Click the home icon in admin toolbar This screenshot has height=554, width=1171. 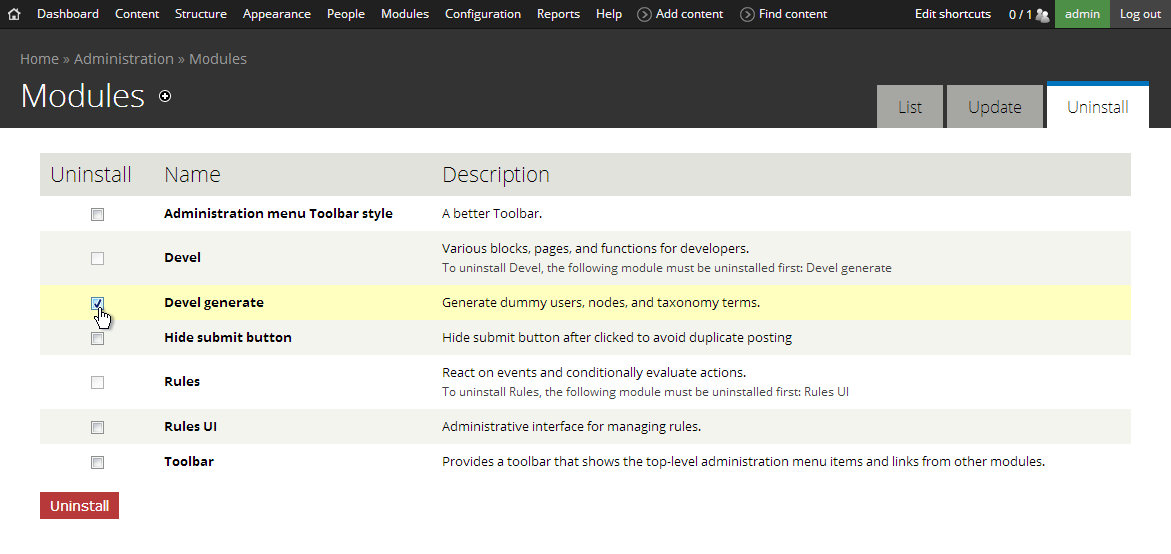pos(14,14)
